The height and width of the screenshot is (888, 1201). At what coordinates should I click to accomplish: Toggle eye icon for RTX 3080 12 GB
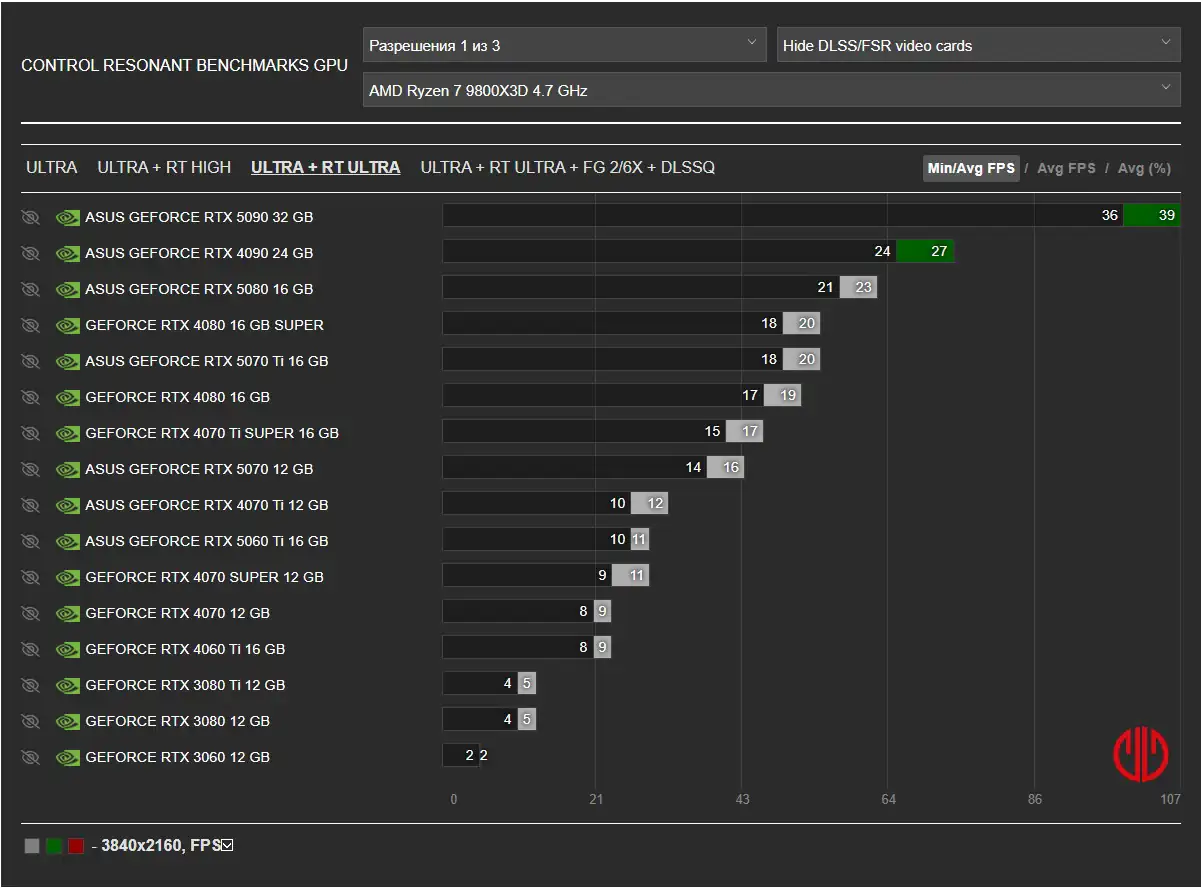tap(30, 721)
